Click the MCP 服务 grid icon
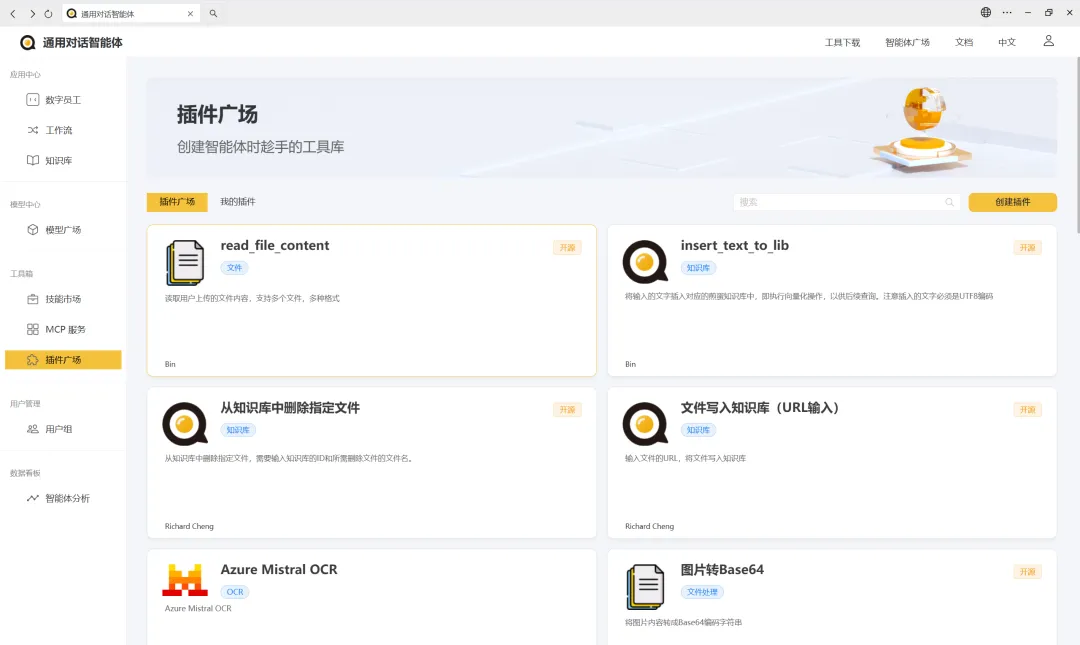Screen dimensions: 1080x645 click(x=32, y=329)
